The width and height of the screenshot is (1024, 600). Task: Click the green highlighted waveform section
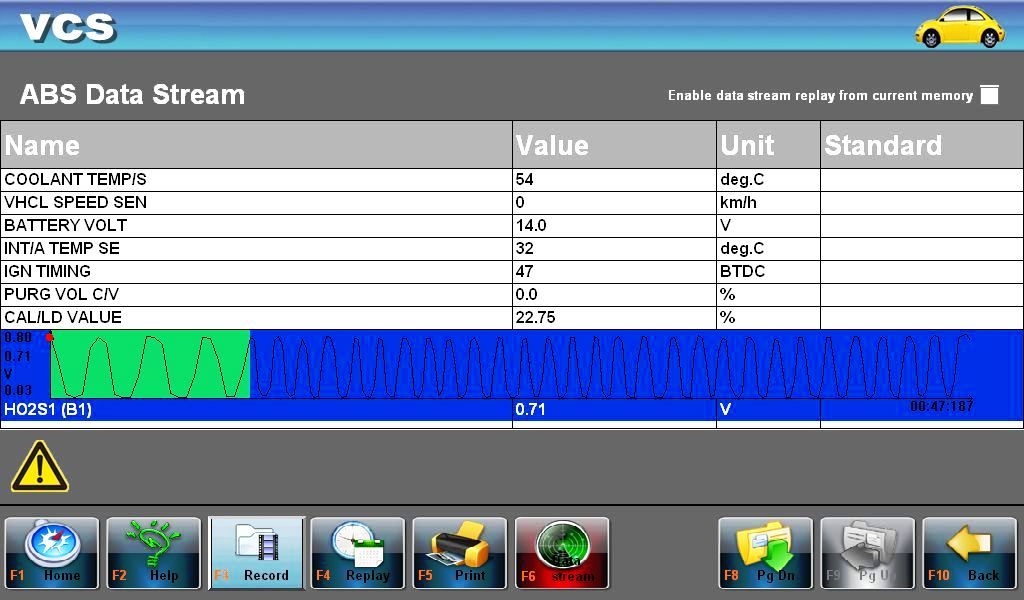point(150,364)
